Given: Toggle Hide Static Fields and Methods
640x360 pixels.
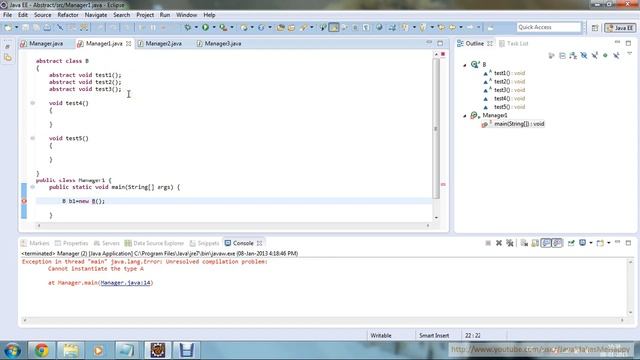Looking at the screenshot, I should click(595, 55).
